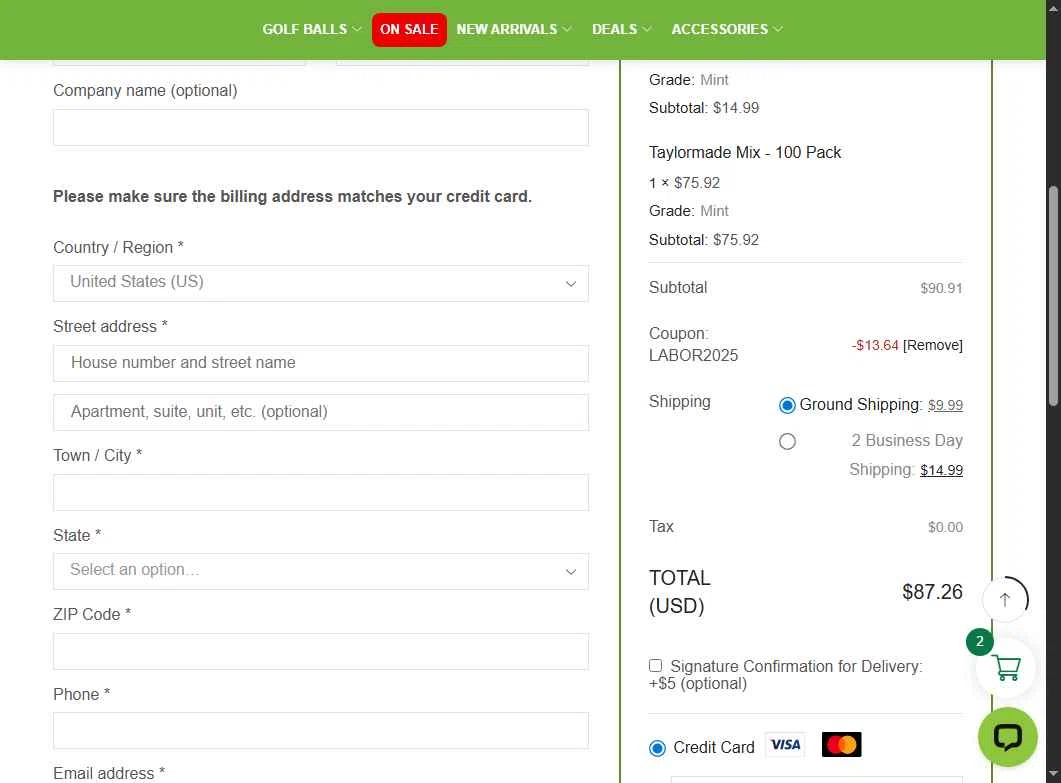The width and height of the screenshot is (1061, 783).
Task: Click the Mastercard logo
Action: (841, 744)
